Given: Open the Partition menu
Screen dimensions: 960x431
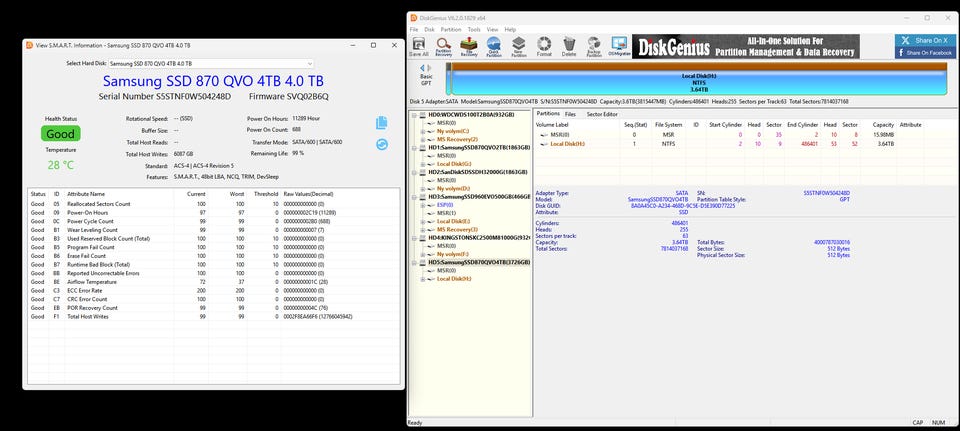Looking at the screenshot, I should tap(451, 29).
